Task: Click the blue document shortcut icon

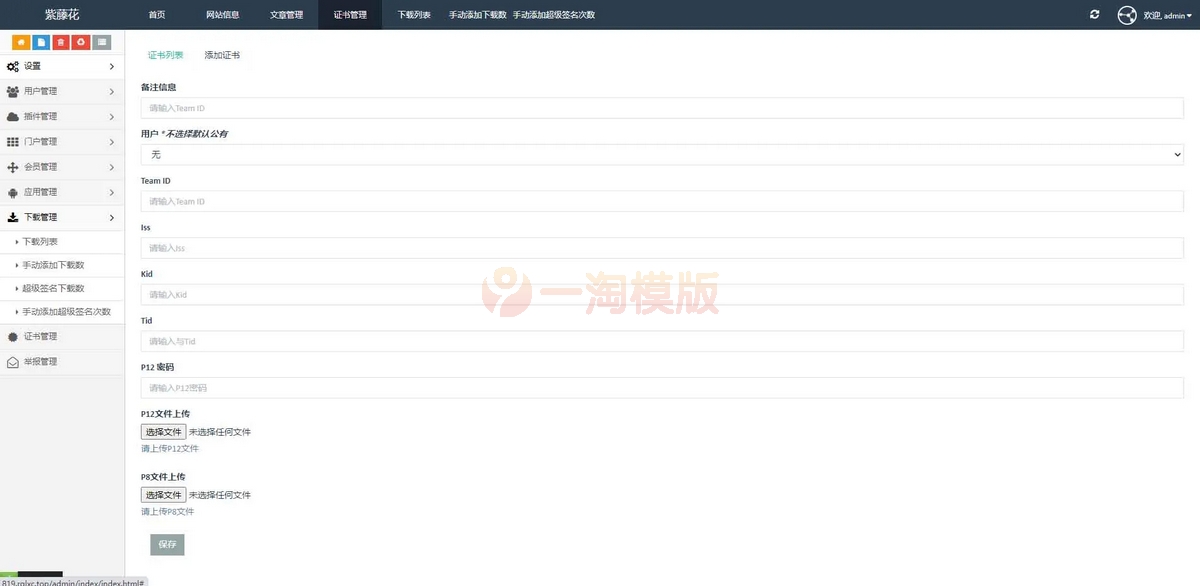Action: (43, 41)
